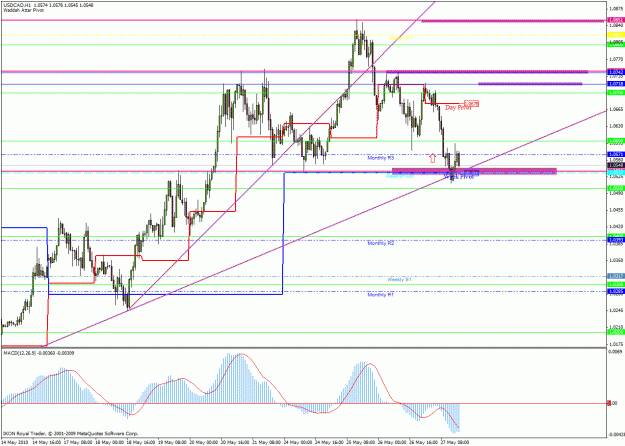
Task: Click the 'Monthly R2' line label
Action: point(381,243)
